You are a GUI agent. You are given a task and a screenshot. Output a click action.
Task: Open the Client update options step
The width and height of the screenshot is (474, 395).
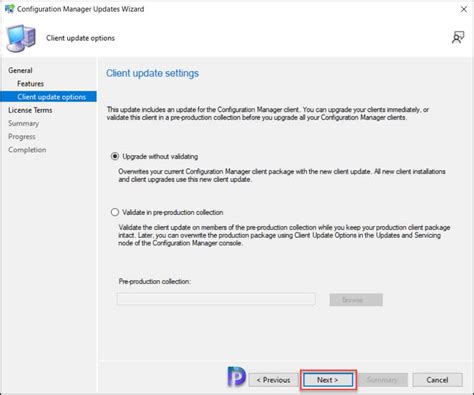click(49, 97)
